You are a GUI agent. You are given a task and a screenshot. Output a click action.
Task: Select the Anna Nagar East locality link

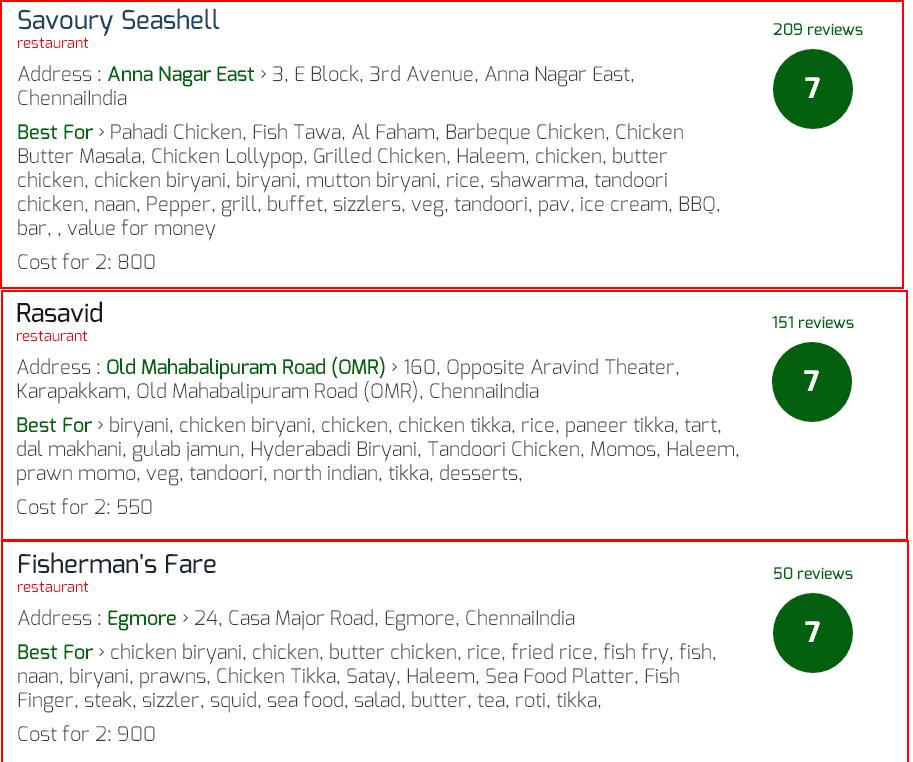click(181, 75)
